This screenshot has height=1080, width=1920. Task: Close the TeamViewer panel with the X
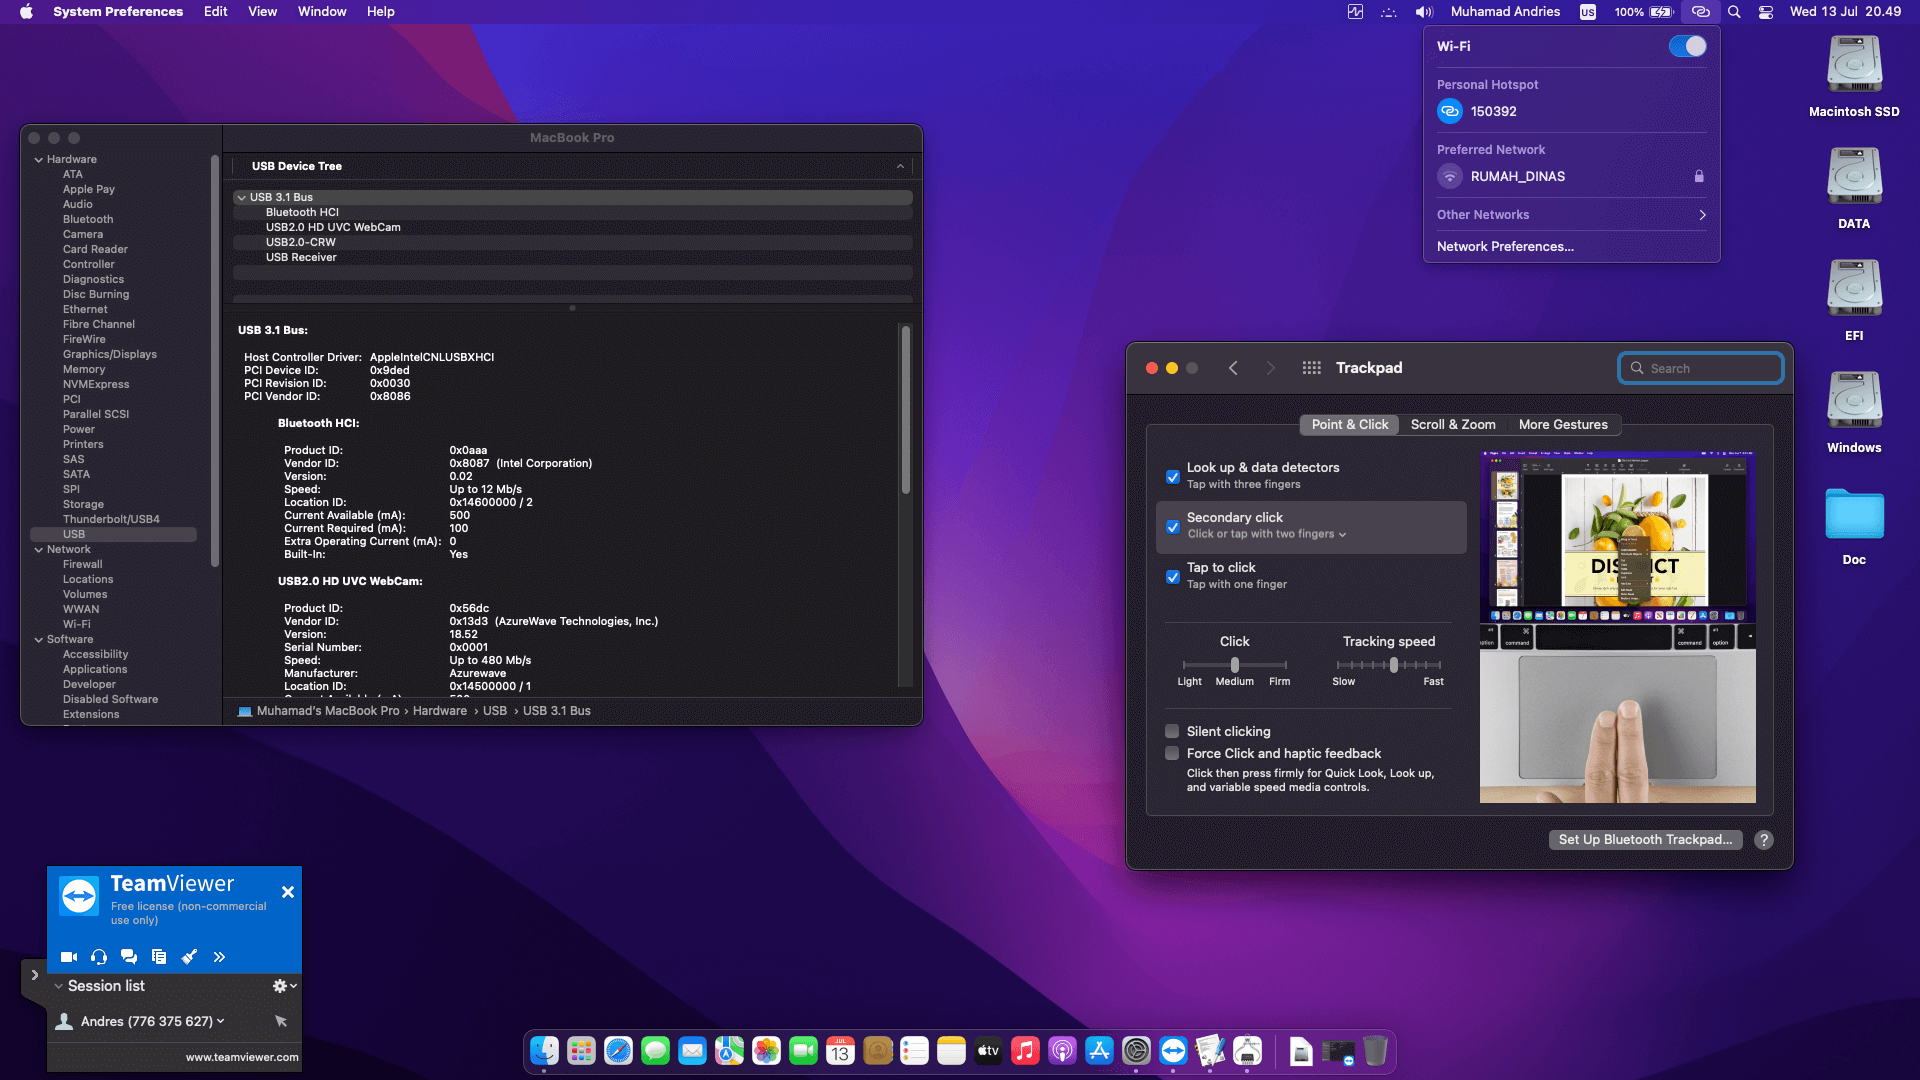pos(288,892)
